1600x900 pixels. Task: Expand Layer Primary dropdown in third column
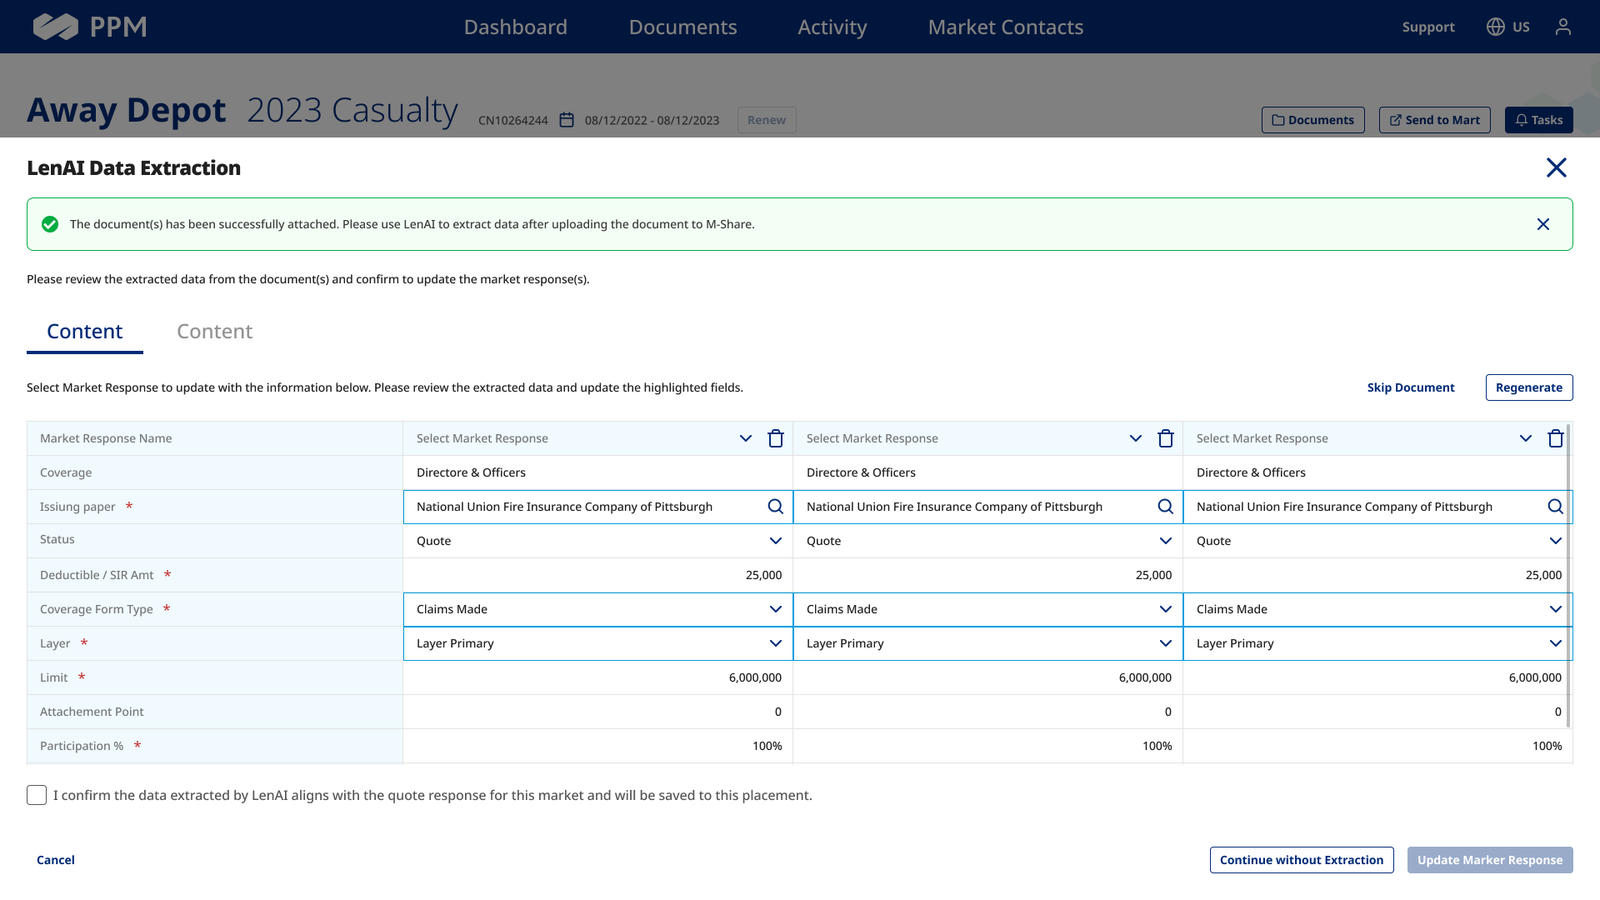click(1377, 643)
